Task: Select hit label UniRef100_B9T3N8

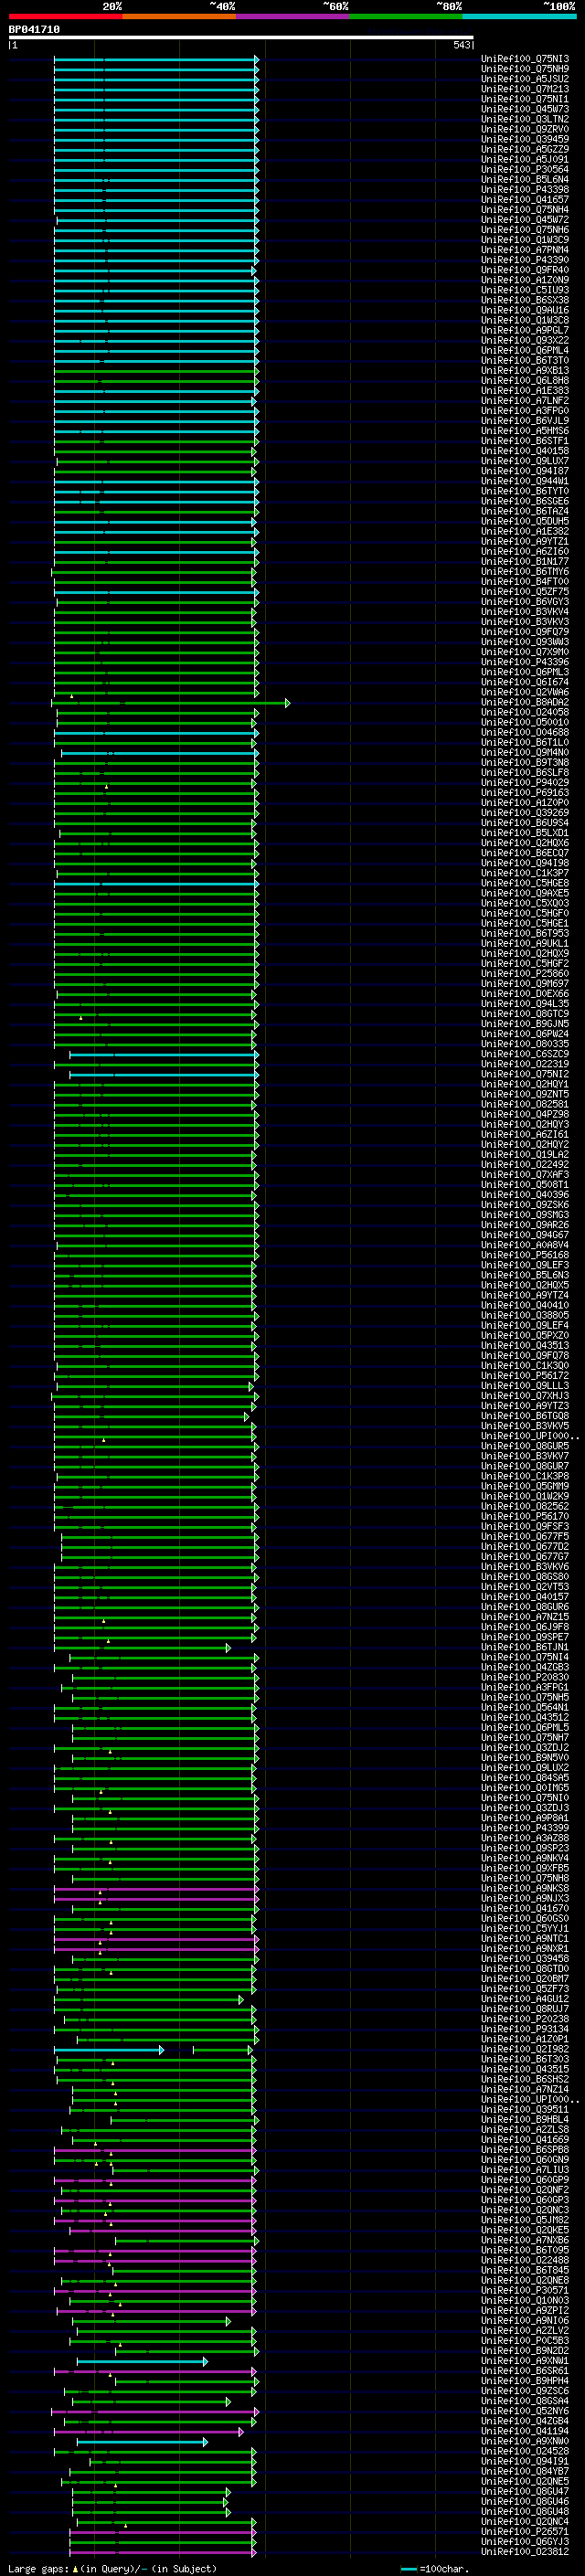Action: click(x=524, y=762)
